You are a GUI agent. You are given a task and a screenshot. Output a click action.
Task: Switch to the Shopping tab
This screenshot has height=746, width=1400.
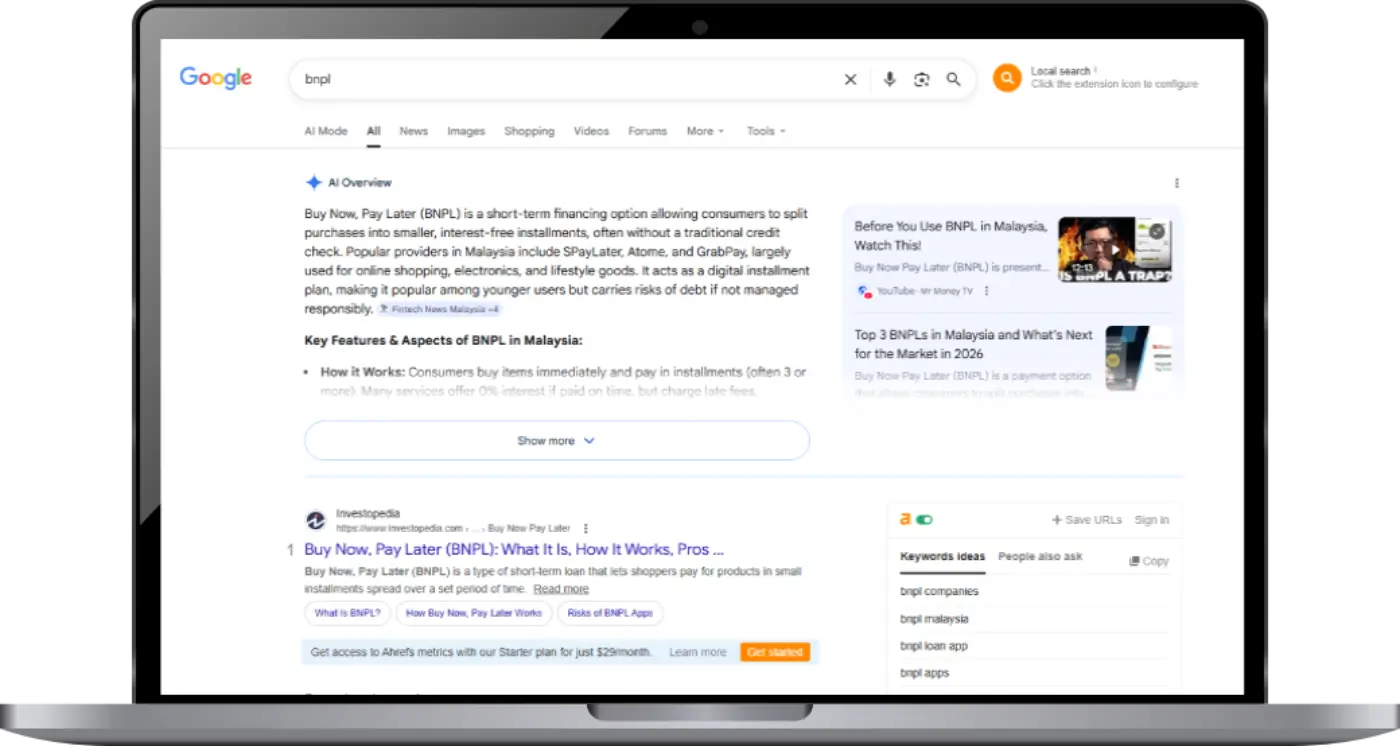click(529, 131)
